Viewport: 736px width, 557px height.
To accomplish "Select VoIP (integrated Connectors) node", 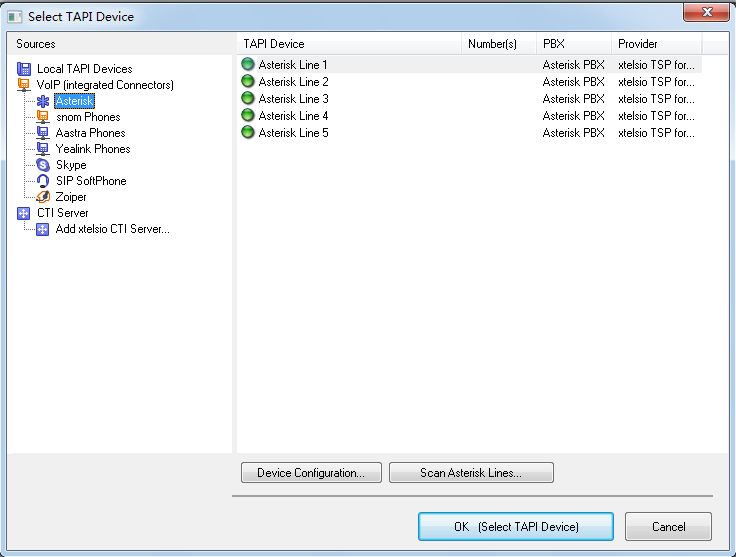I will coord(105,85).
